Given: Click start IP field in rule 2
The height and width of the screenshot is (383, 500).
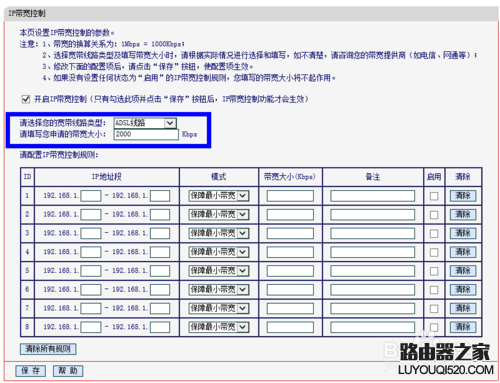Looking at the screenshot, I should point(91,214).
